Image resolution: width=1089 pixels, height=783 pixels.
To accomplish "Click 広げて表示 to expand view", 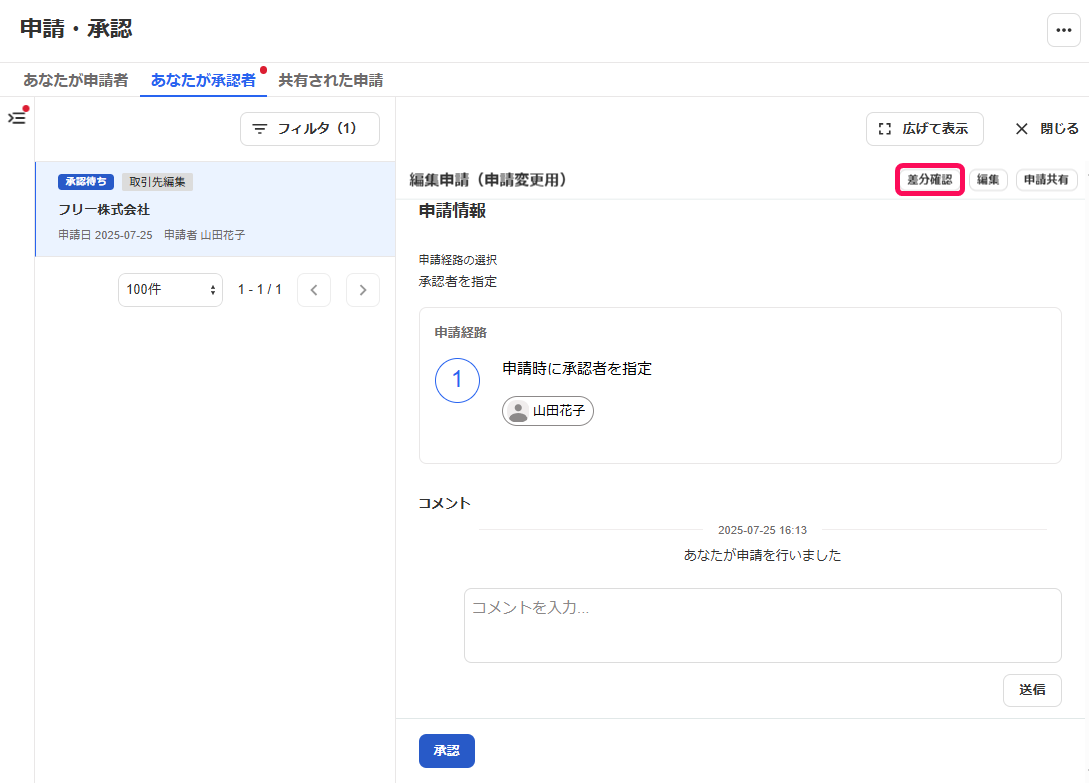I will pyautogui.click(x=924, y=129).
